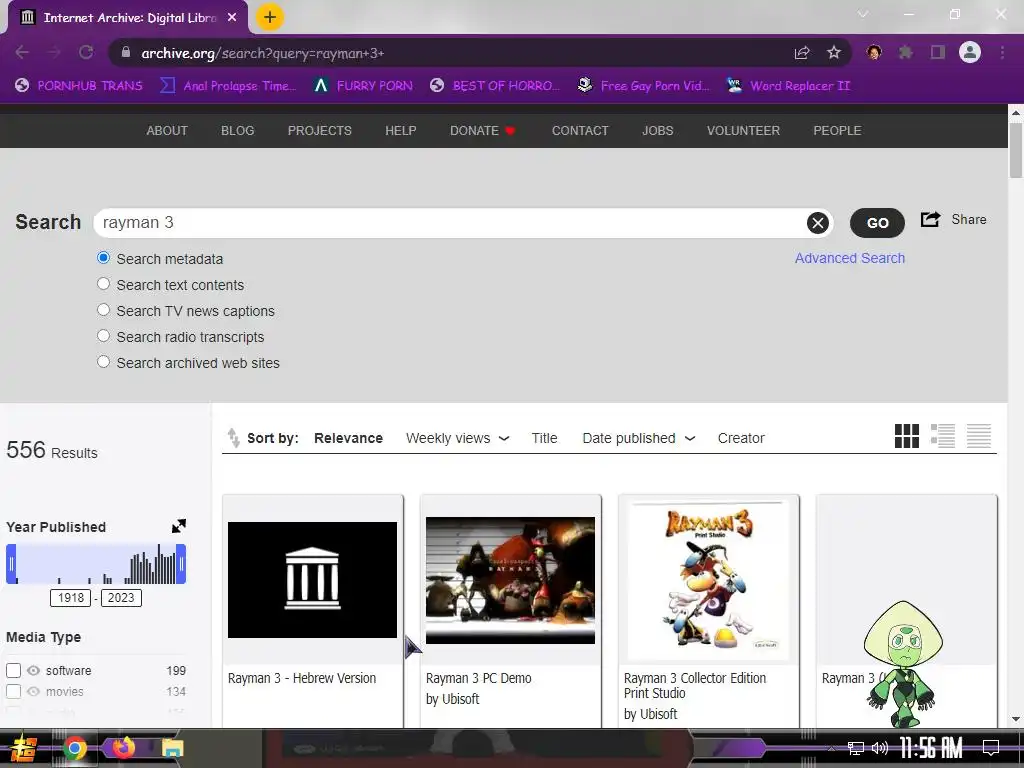Open the notifications tray icon

click(x=991, y=748)
